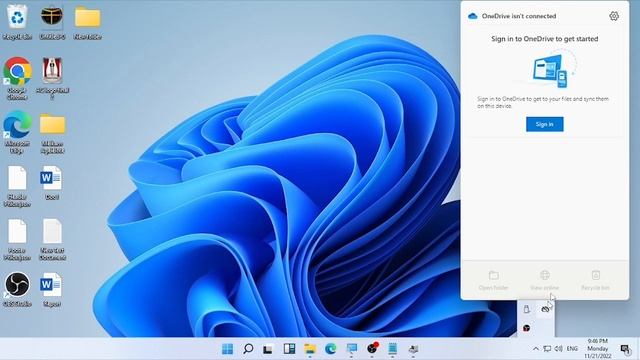
Task: Select the New Text Document desktop icon
Action: [52, 240]
